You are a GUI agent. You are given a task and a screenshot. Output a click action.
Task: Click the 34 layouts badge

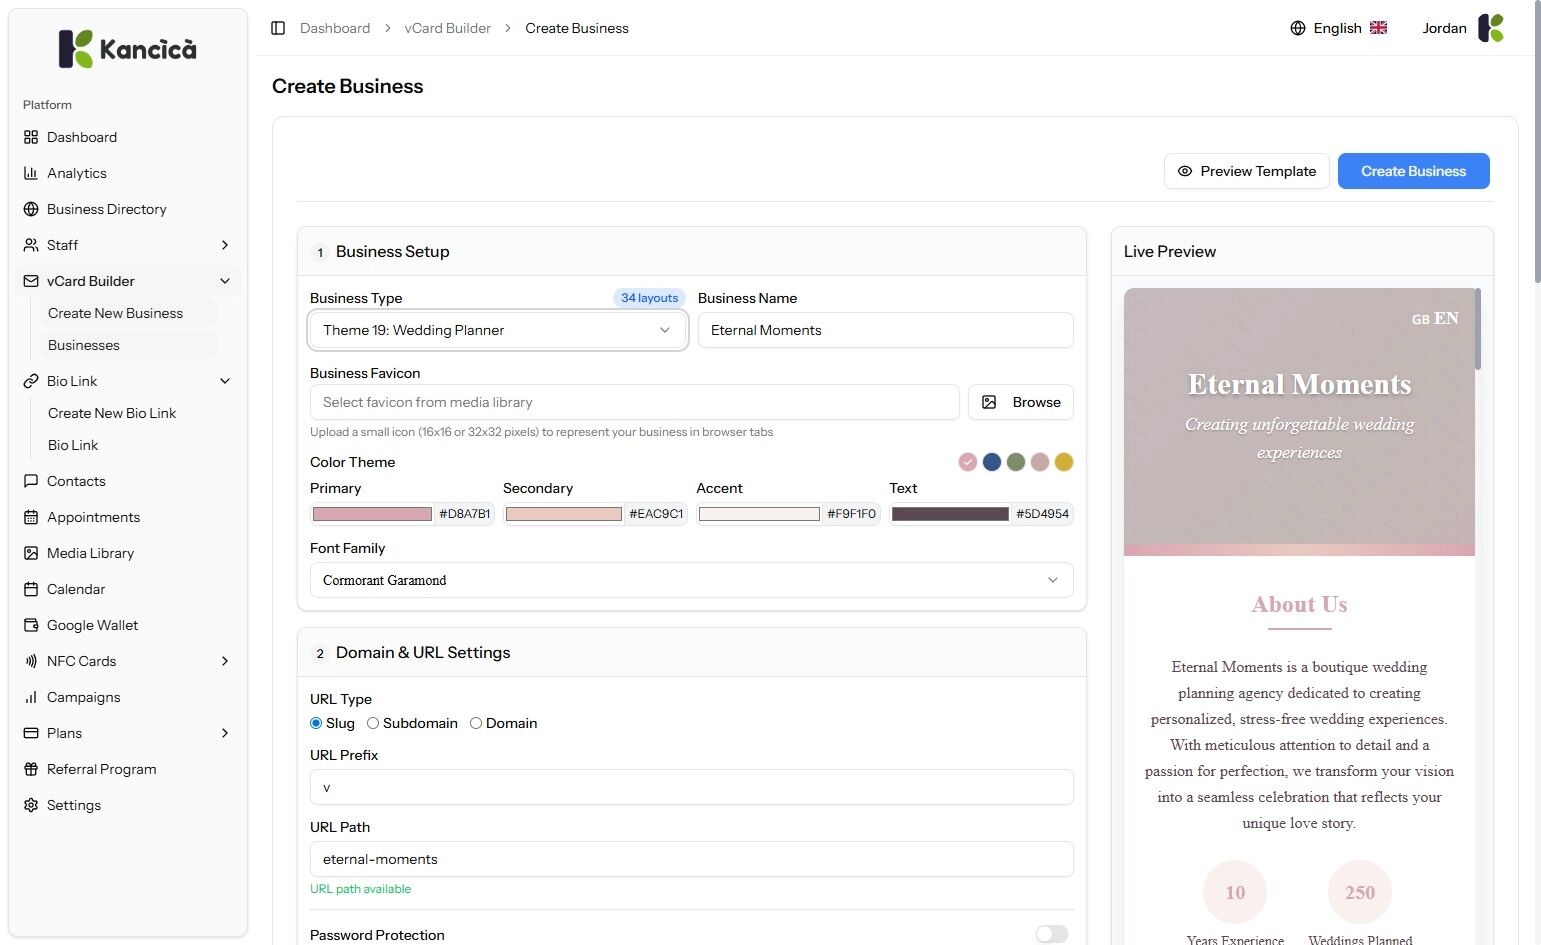(649, 298)
